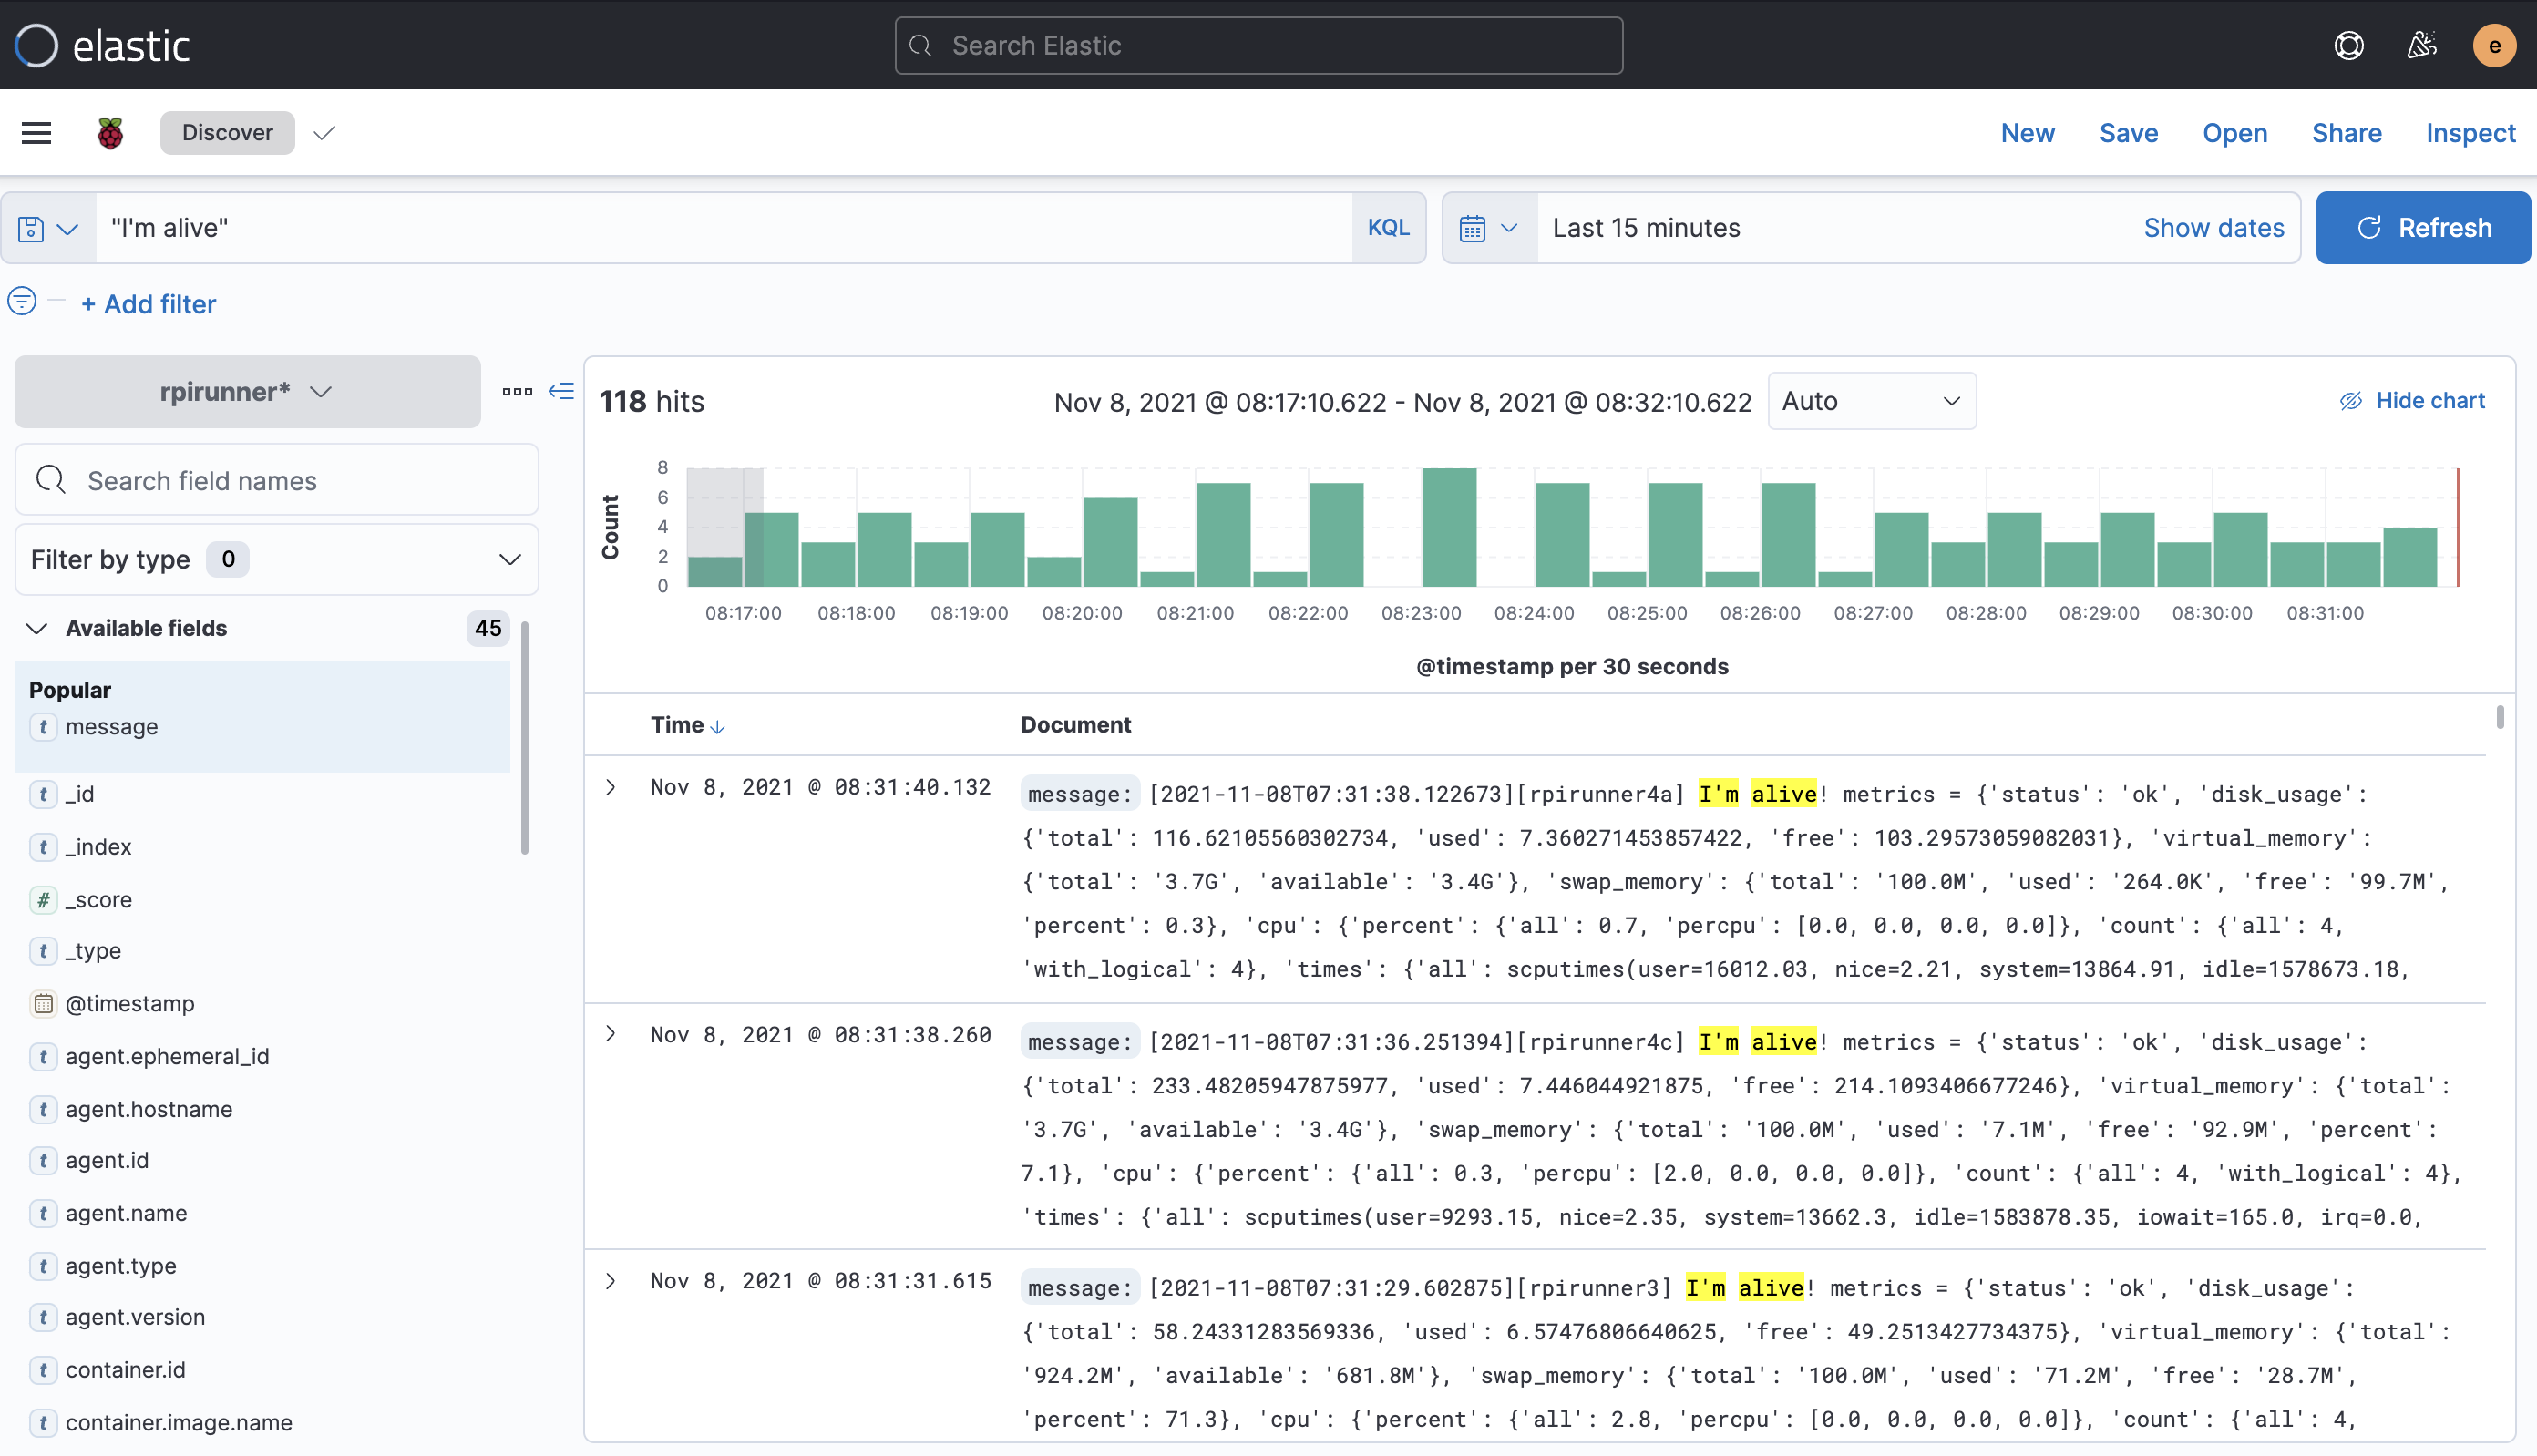This screenshot has width=2537, height=1456.
Task: Open the calendar quick time menu
Action: (x=1488, y=228)
